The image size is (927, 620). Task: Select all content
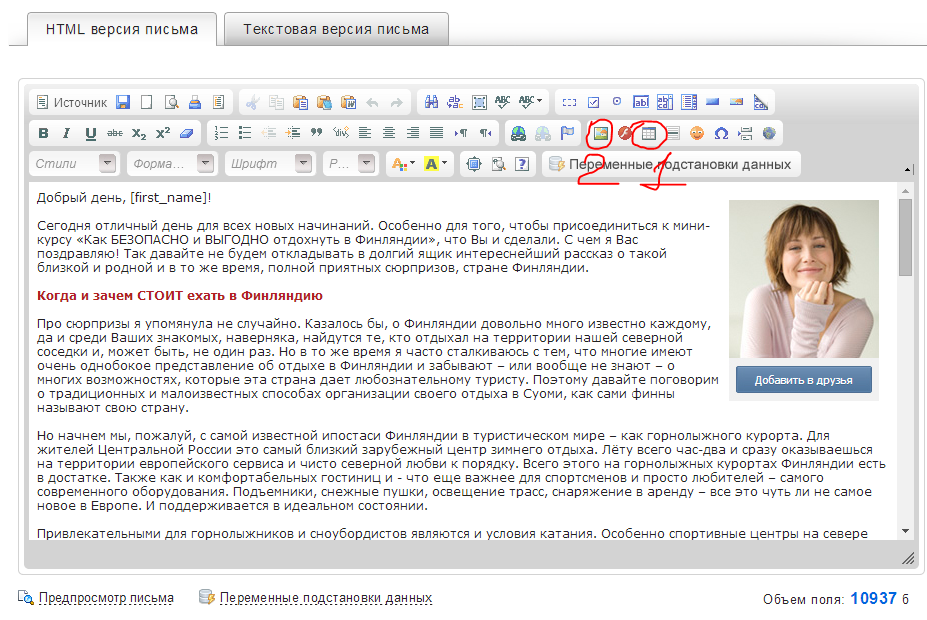(479, 102)
